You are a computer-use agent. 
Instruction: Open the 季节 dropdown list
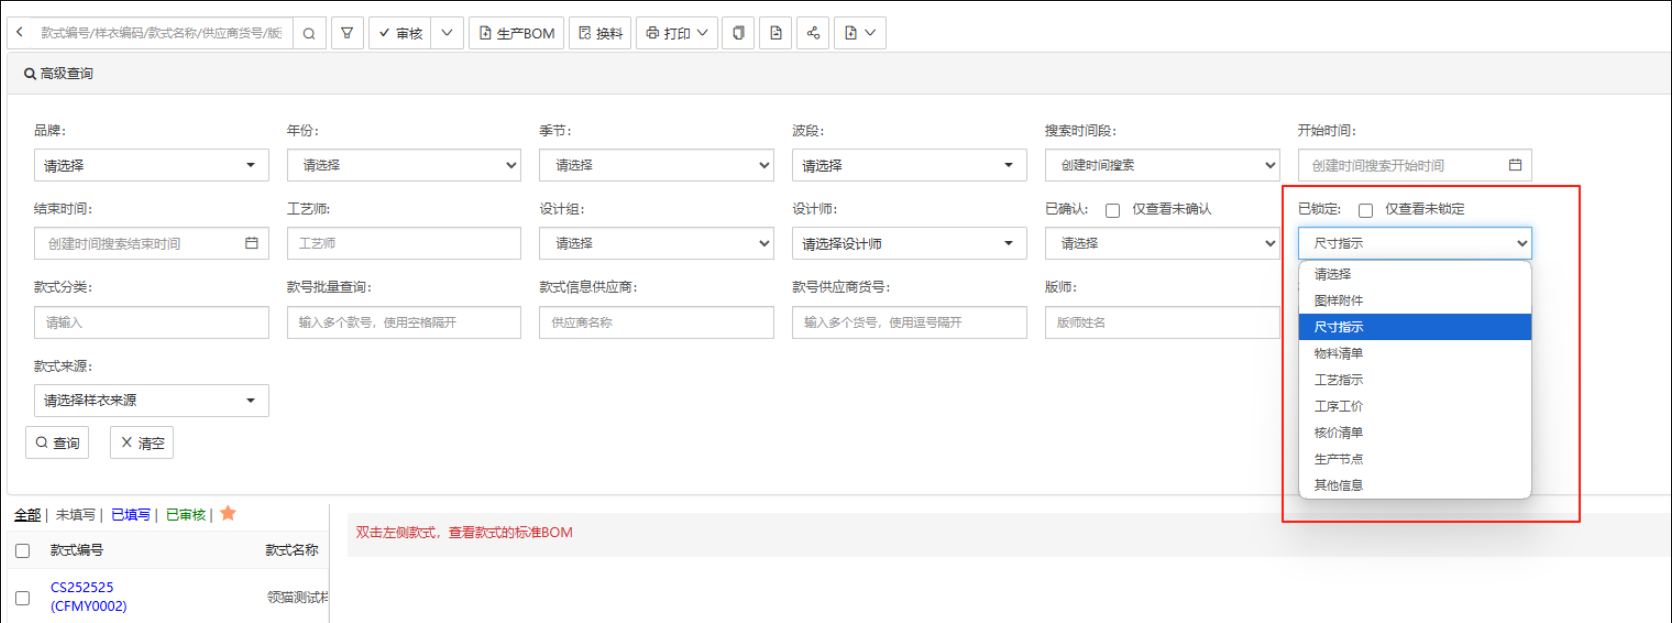(656, 165)
